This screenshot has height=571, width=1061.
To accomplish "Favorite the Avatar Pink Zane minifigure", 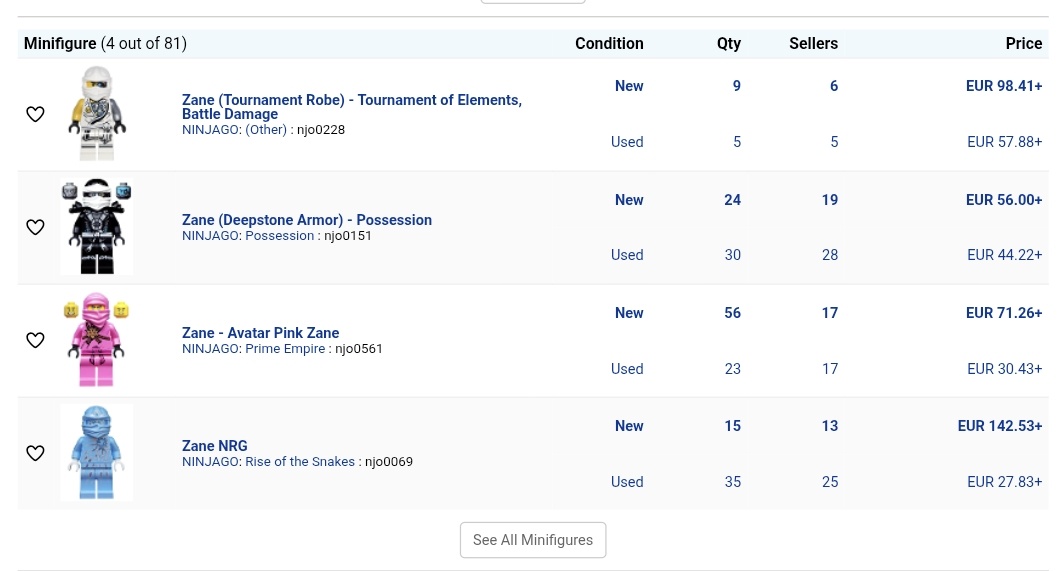I will 35,340.
